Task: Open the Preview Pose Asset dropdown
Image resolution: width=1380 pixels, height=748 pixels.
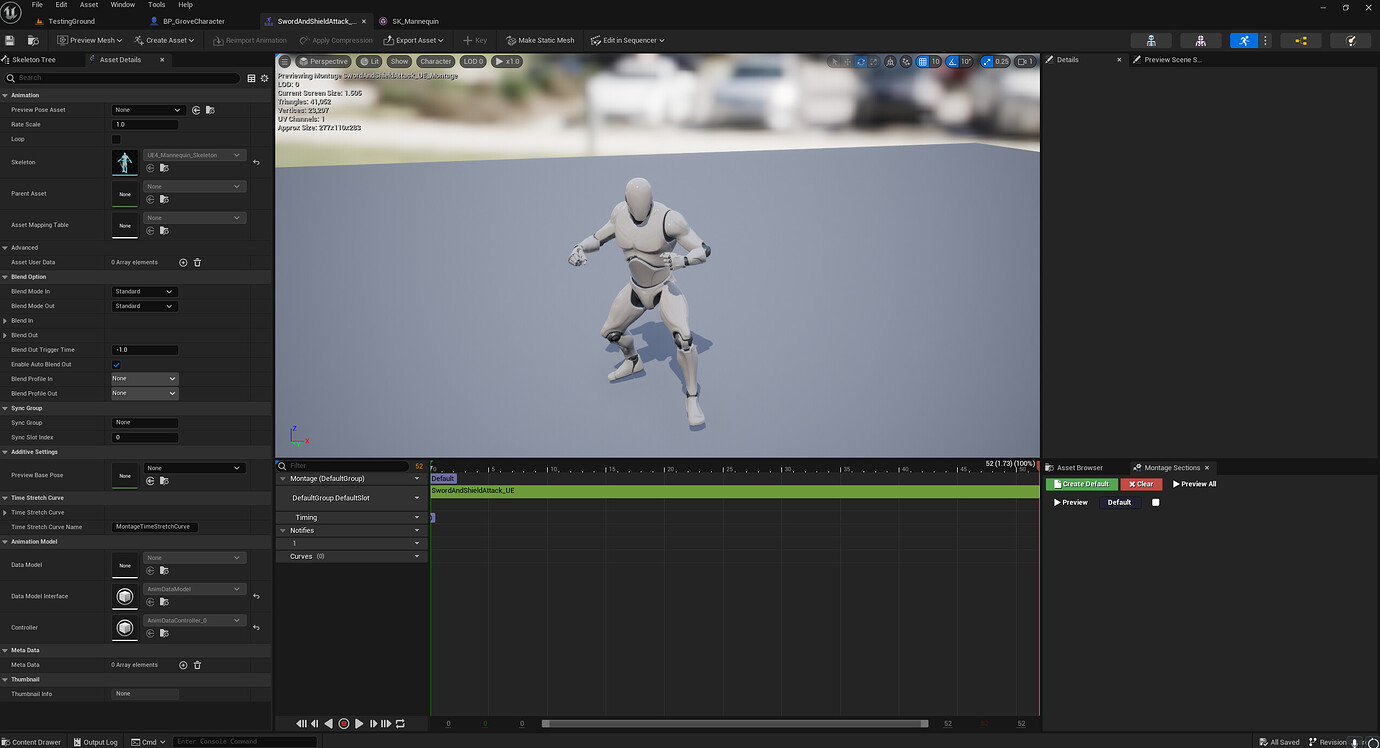Action: pos(148,110)
